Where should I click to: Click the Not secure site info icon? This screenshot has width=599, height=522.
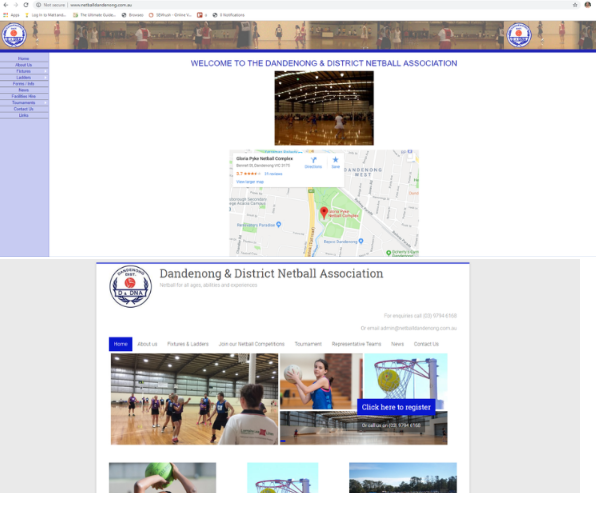tap(39, 5)
